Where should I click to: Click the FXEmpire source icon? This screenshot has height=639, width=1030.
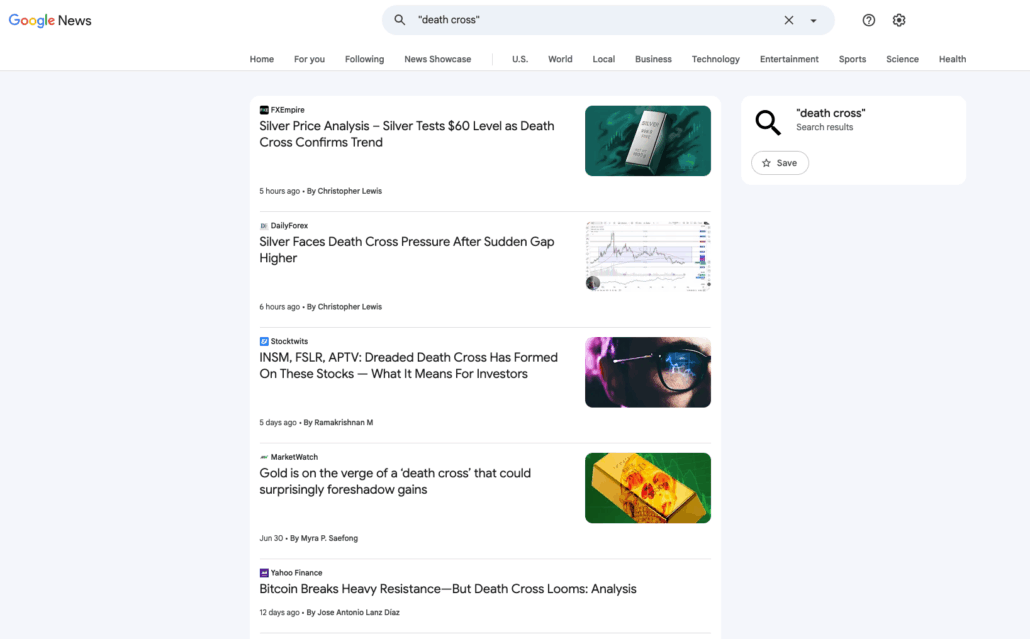click(263, 110)
